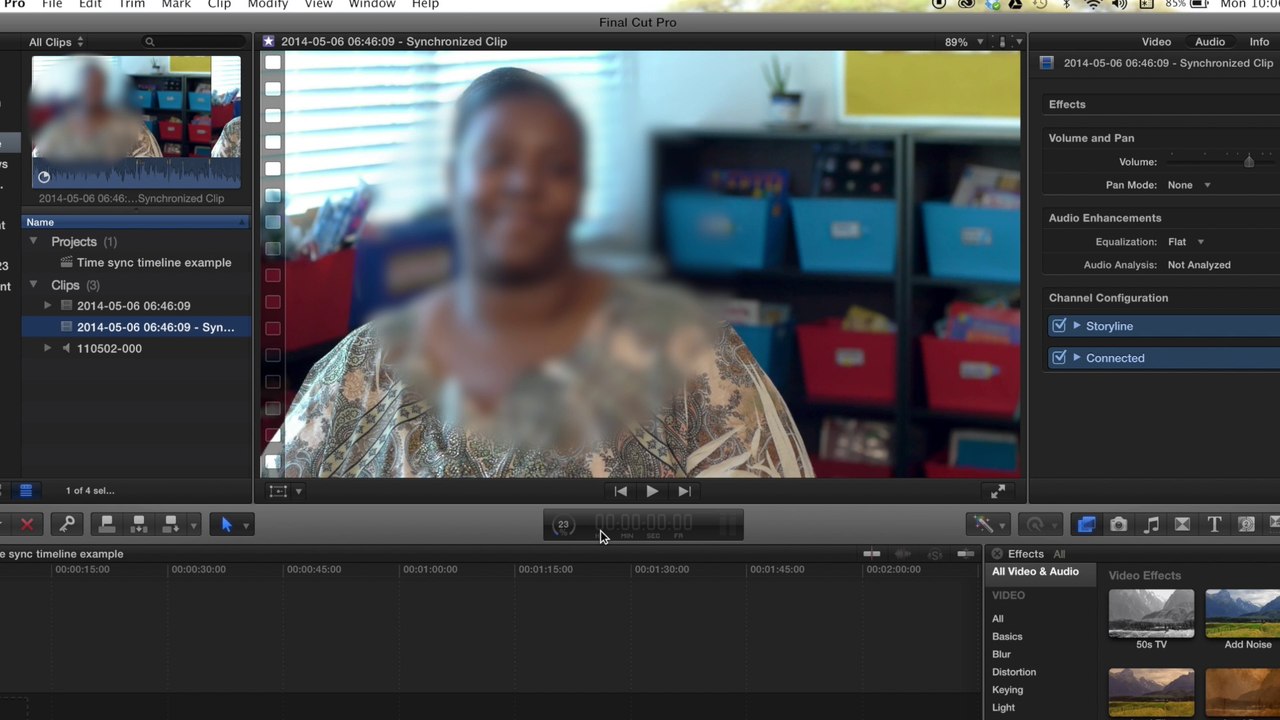Switch inspector to Video tab
Screen dimensions: 1280x720
point(1156,42)
